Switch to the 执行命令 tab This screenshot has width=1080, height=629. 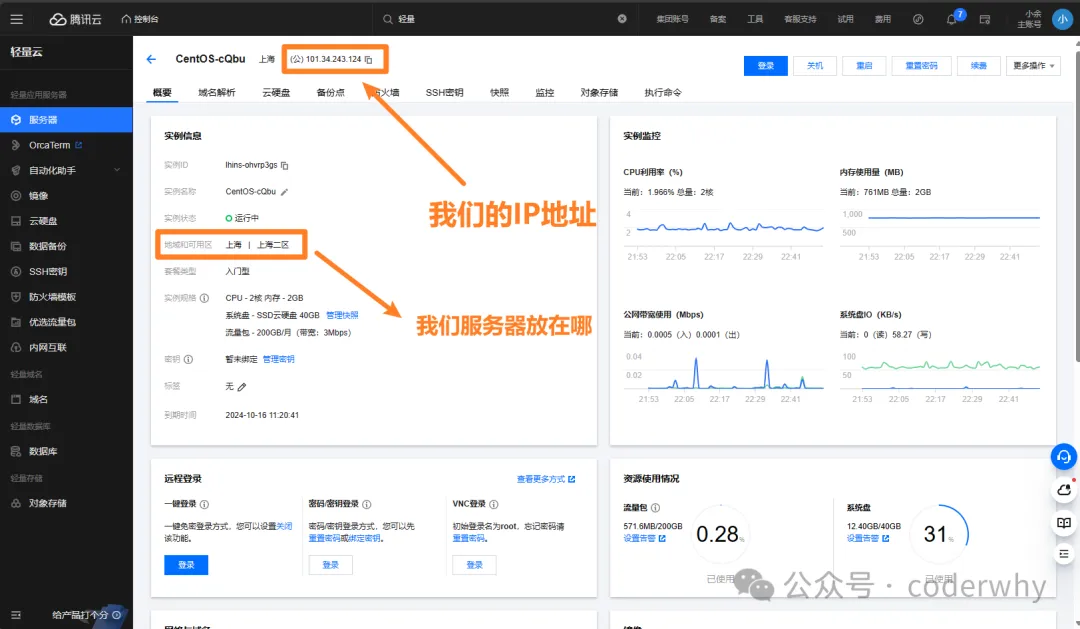coord(663,92)
